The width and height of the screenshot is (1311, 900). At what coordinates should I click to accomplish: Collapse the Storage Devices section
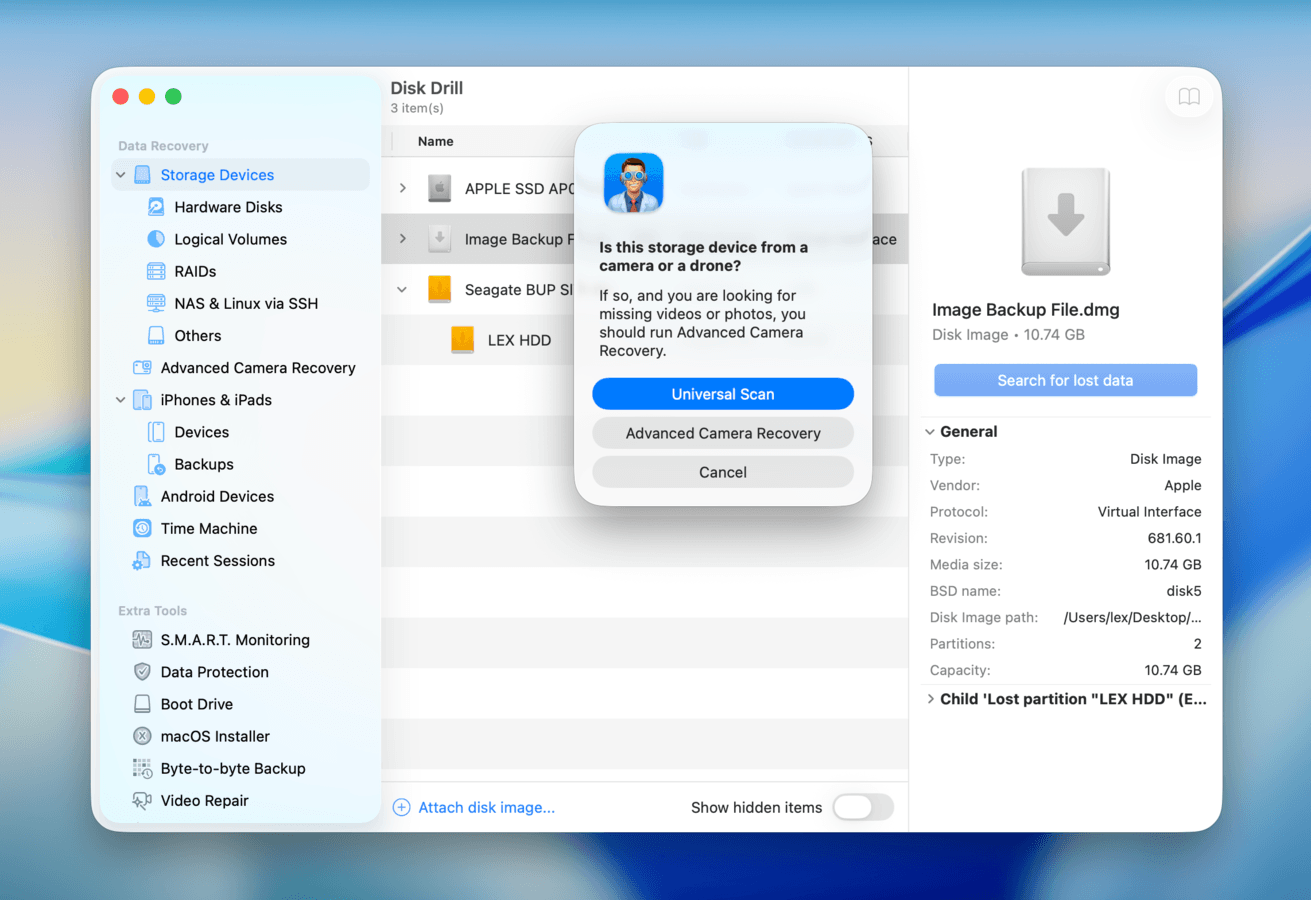coord(119,174)
